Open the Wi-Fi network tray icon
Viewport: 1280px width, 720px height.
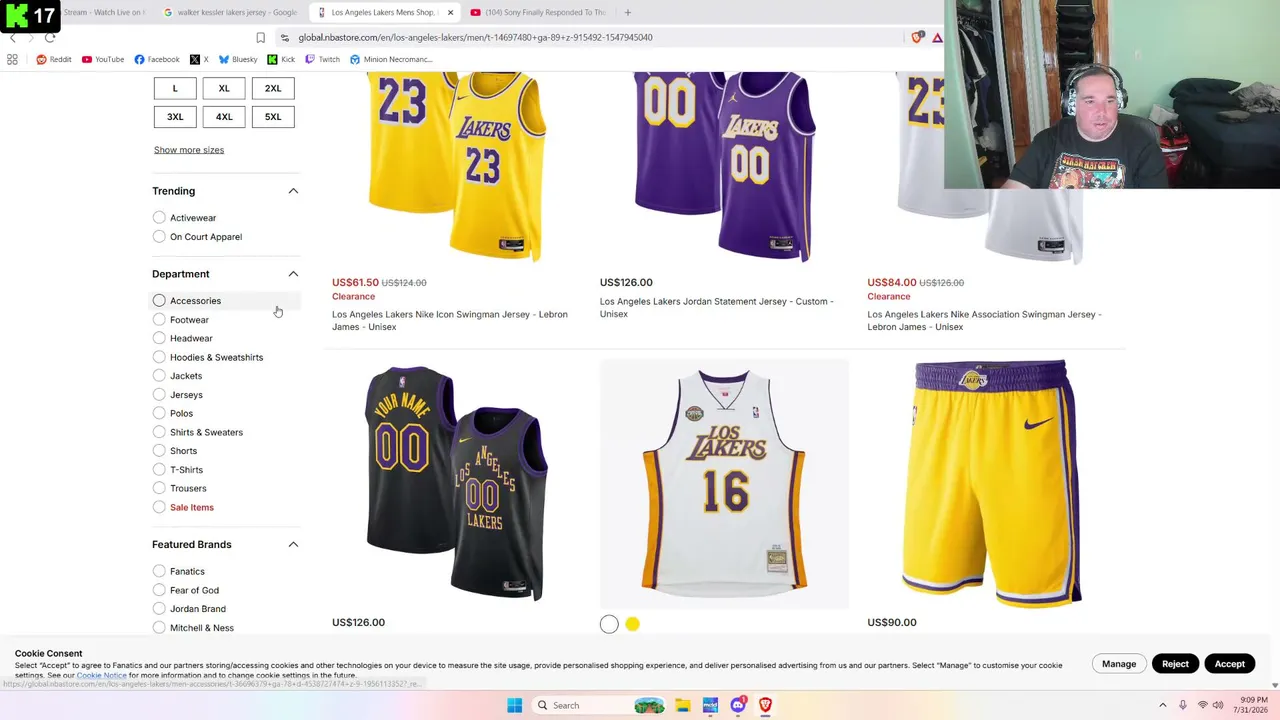click(1202, 705)
